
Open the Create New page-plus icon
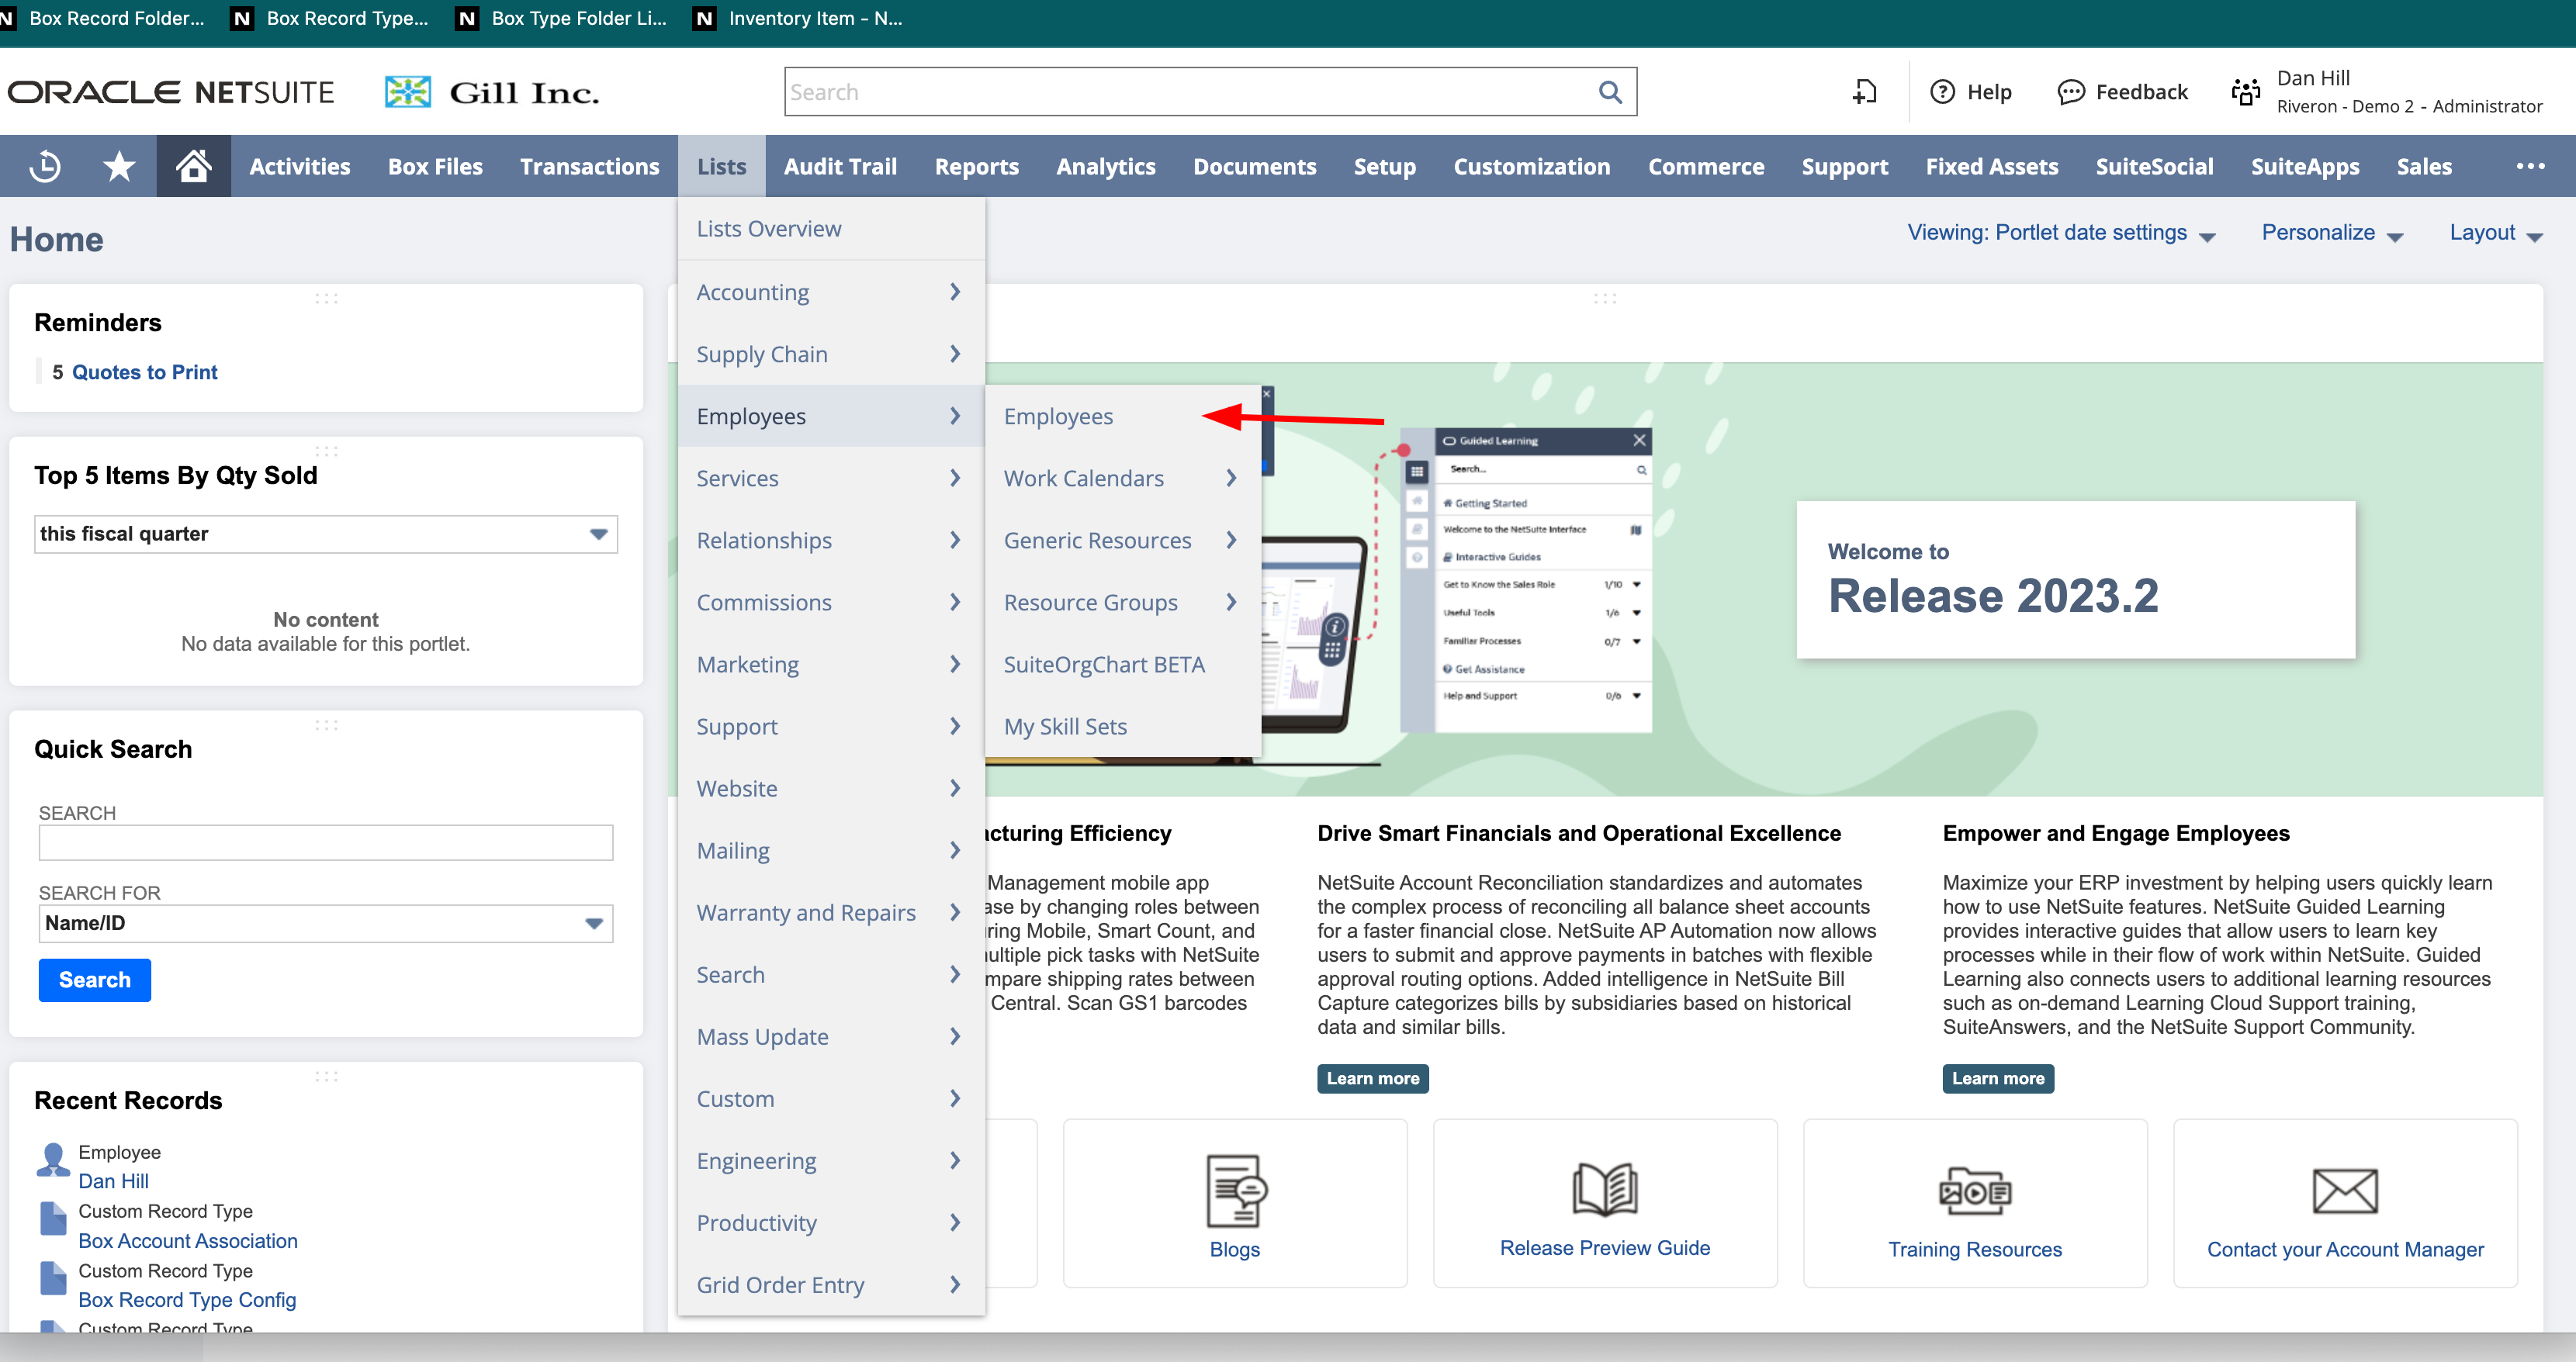pyautogui.click(x=1864, y=92)
